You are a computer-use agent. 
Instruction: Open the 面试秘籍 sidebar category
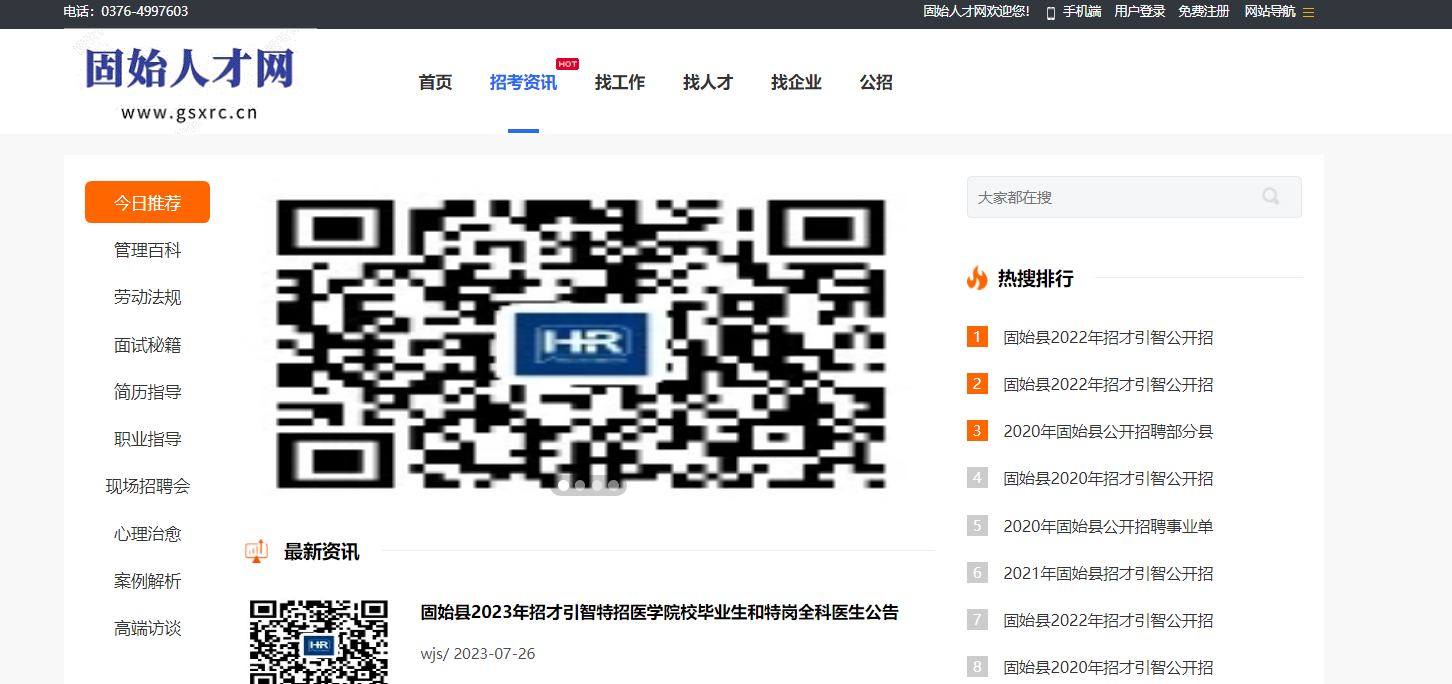tap(147, 345)
